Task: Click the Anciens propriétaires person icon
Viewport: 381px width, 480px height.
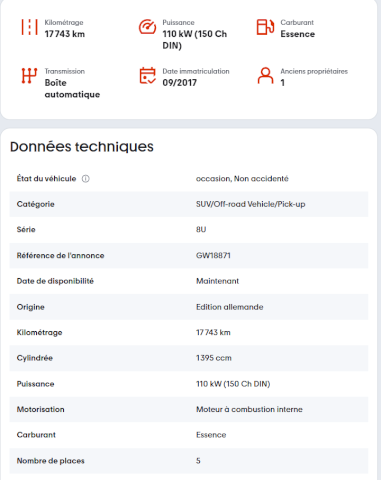Action: tap(265, 76)
